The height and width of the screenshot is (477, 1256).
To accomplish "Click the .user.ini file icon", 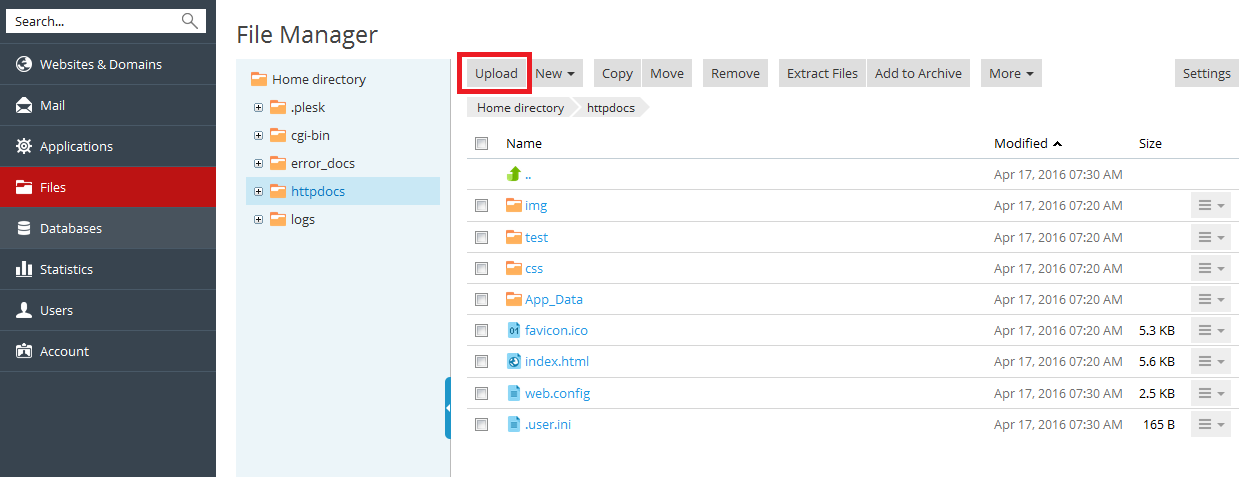I will [x=514, y=424].
